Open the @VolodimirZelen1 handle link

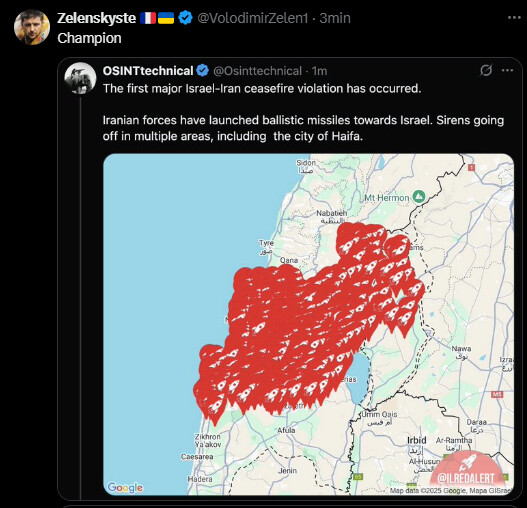(x=252, y=18)
